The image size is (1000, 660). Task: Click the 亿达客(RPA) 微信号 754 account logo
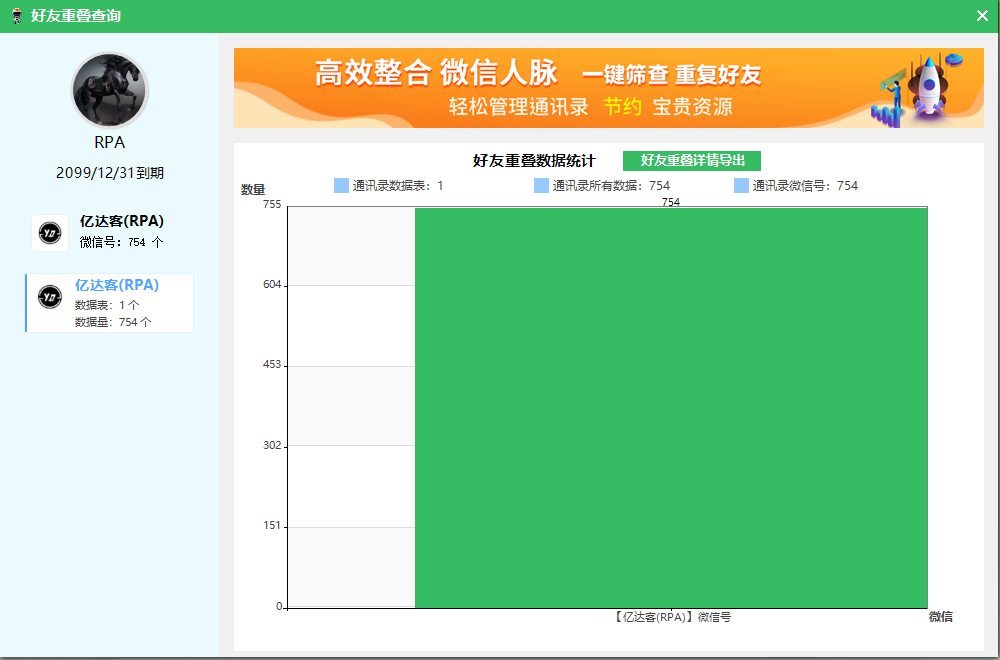click(50, 233)
